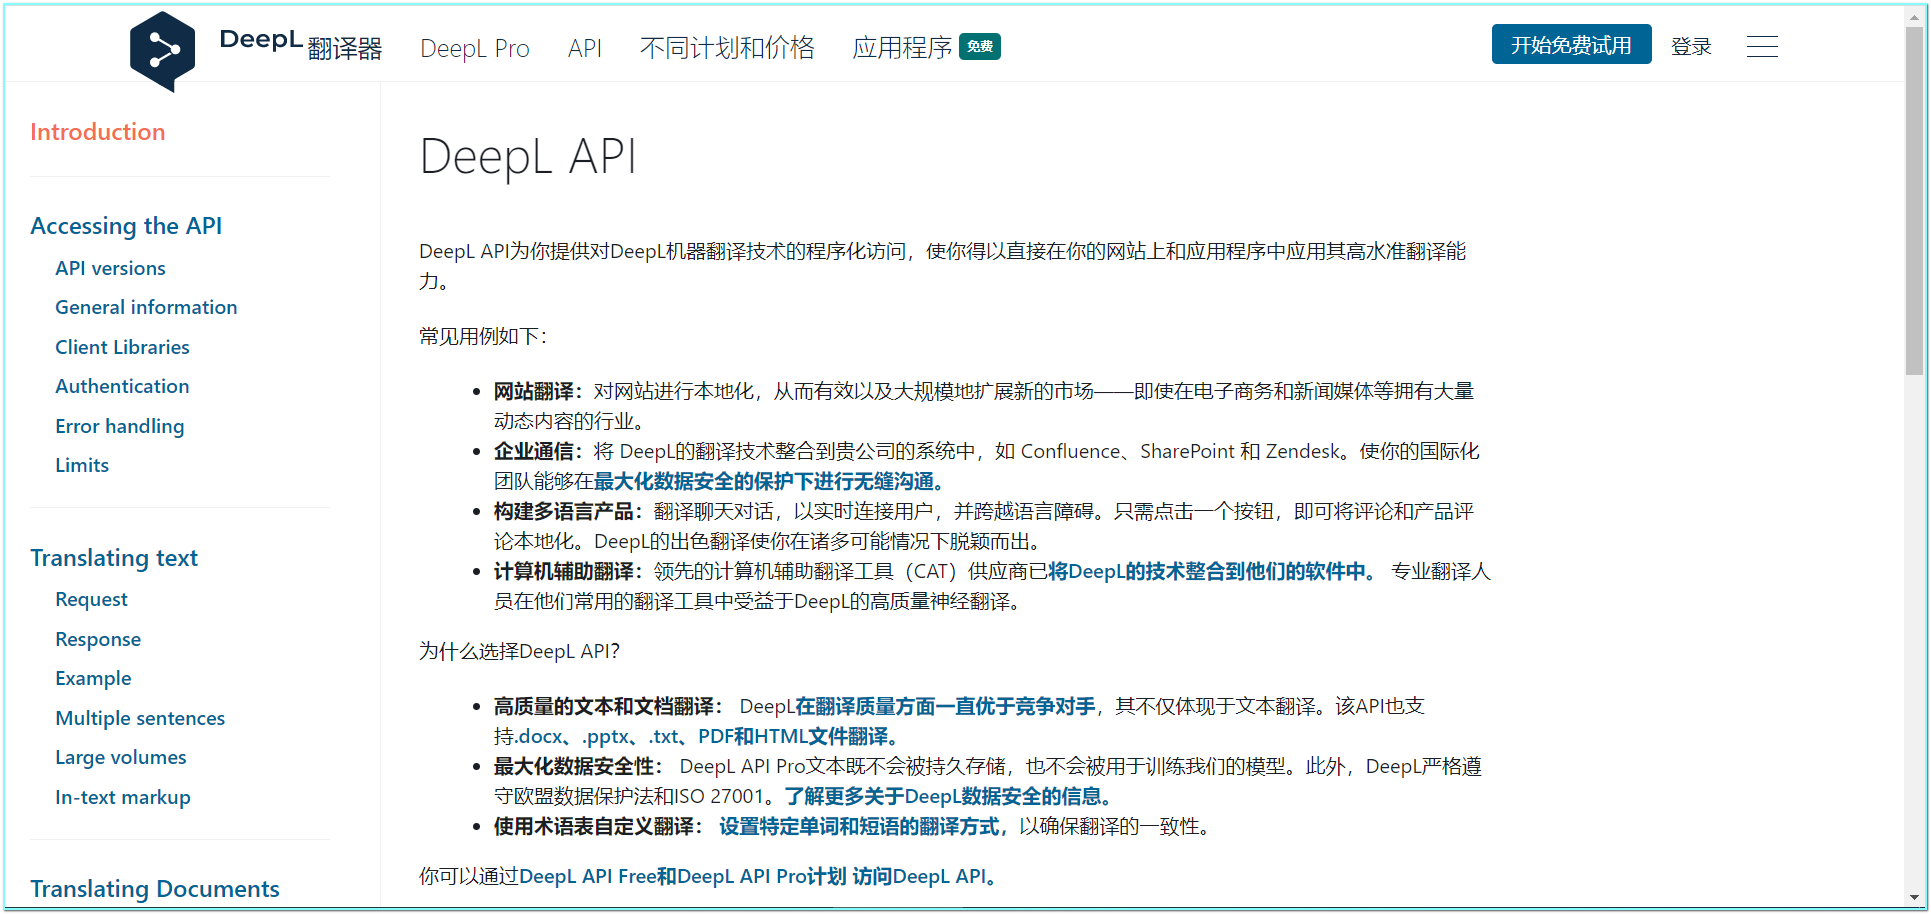This screenshot has height=914, width=1931.
Task: Open Error handling sidebar link
Action: point(120,426)
